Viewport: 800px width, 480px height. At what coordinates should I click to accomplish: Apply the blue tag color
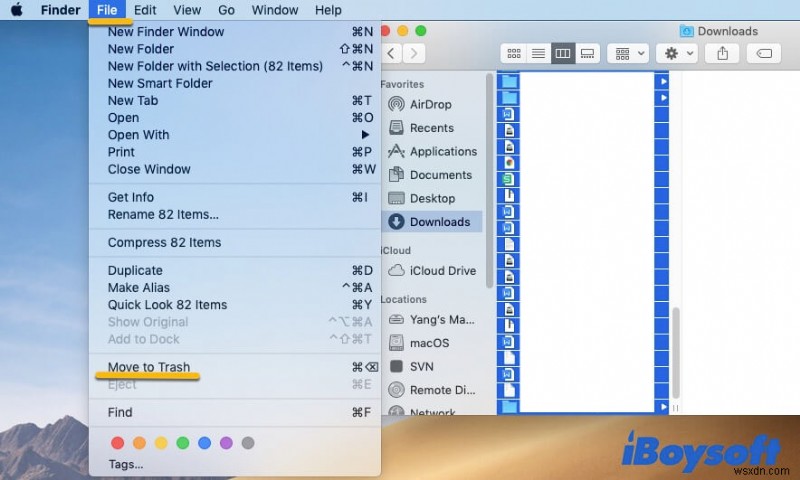click(x=205, y=443)
